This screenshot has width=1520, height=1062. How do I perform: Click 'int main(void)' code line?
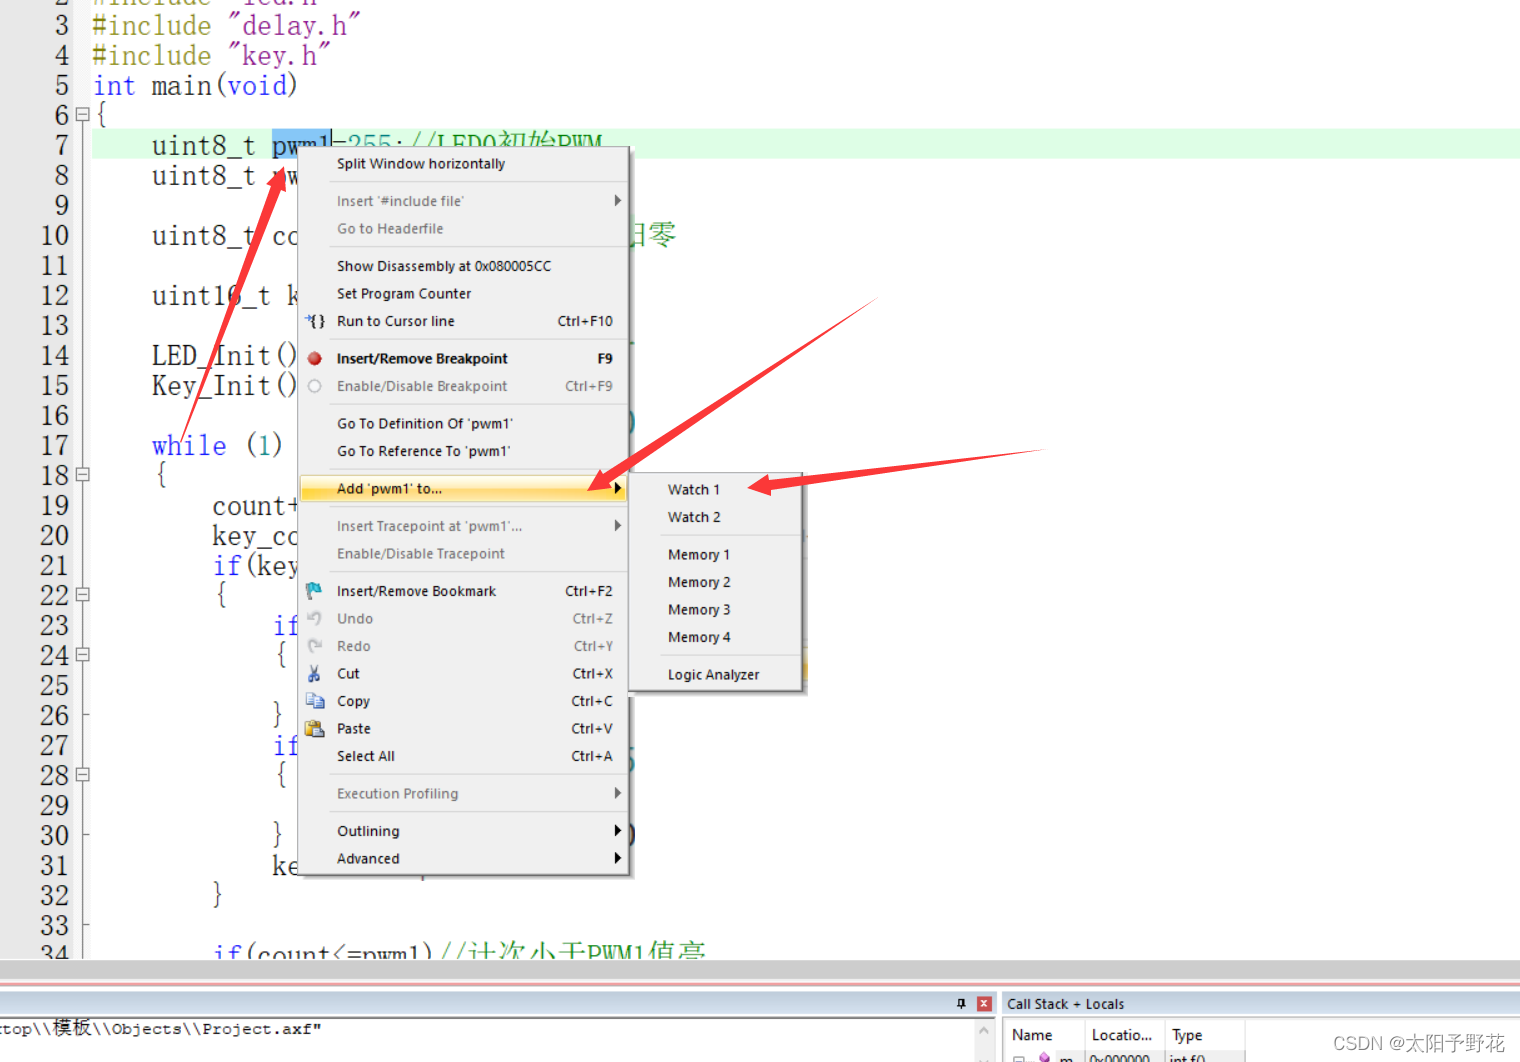(x=195, y=86)
